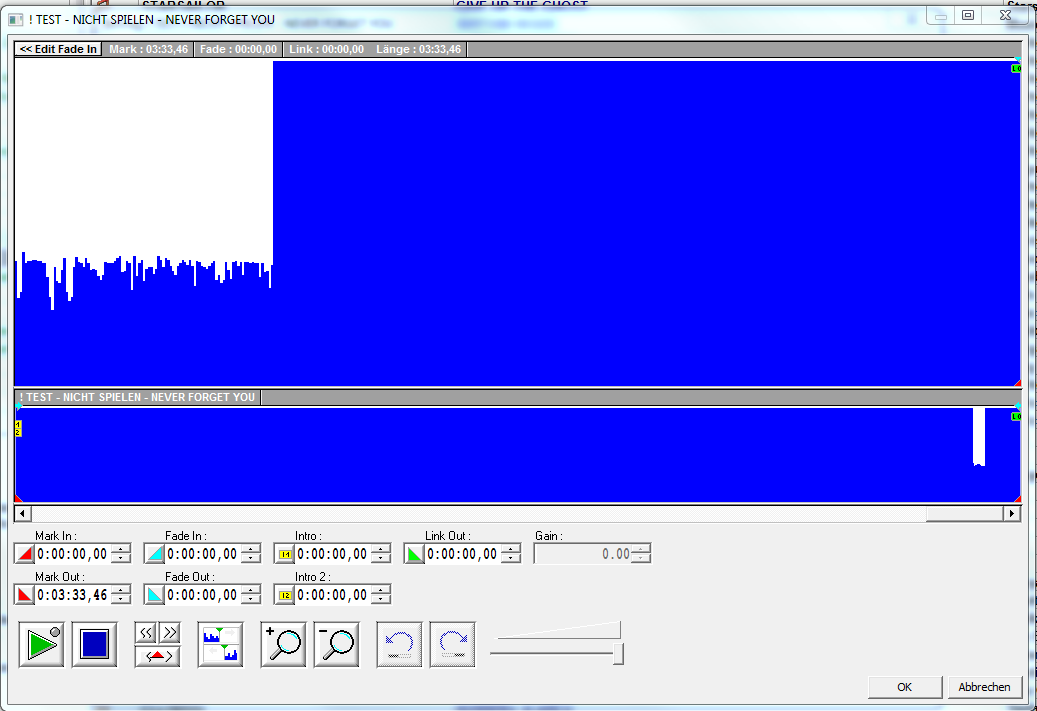Click the red Mark In set icon
The width and height of the screenshot is (1037, 711).
click(x=25, y=554)
